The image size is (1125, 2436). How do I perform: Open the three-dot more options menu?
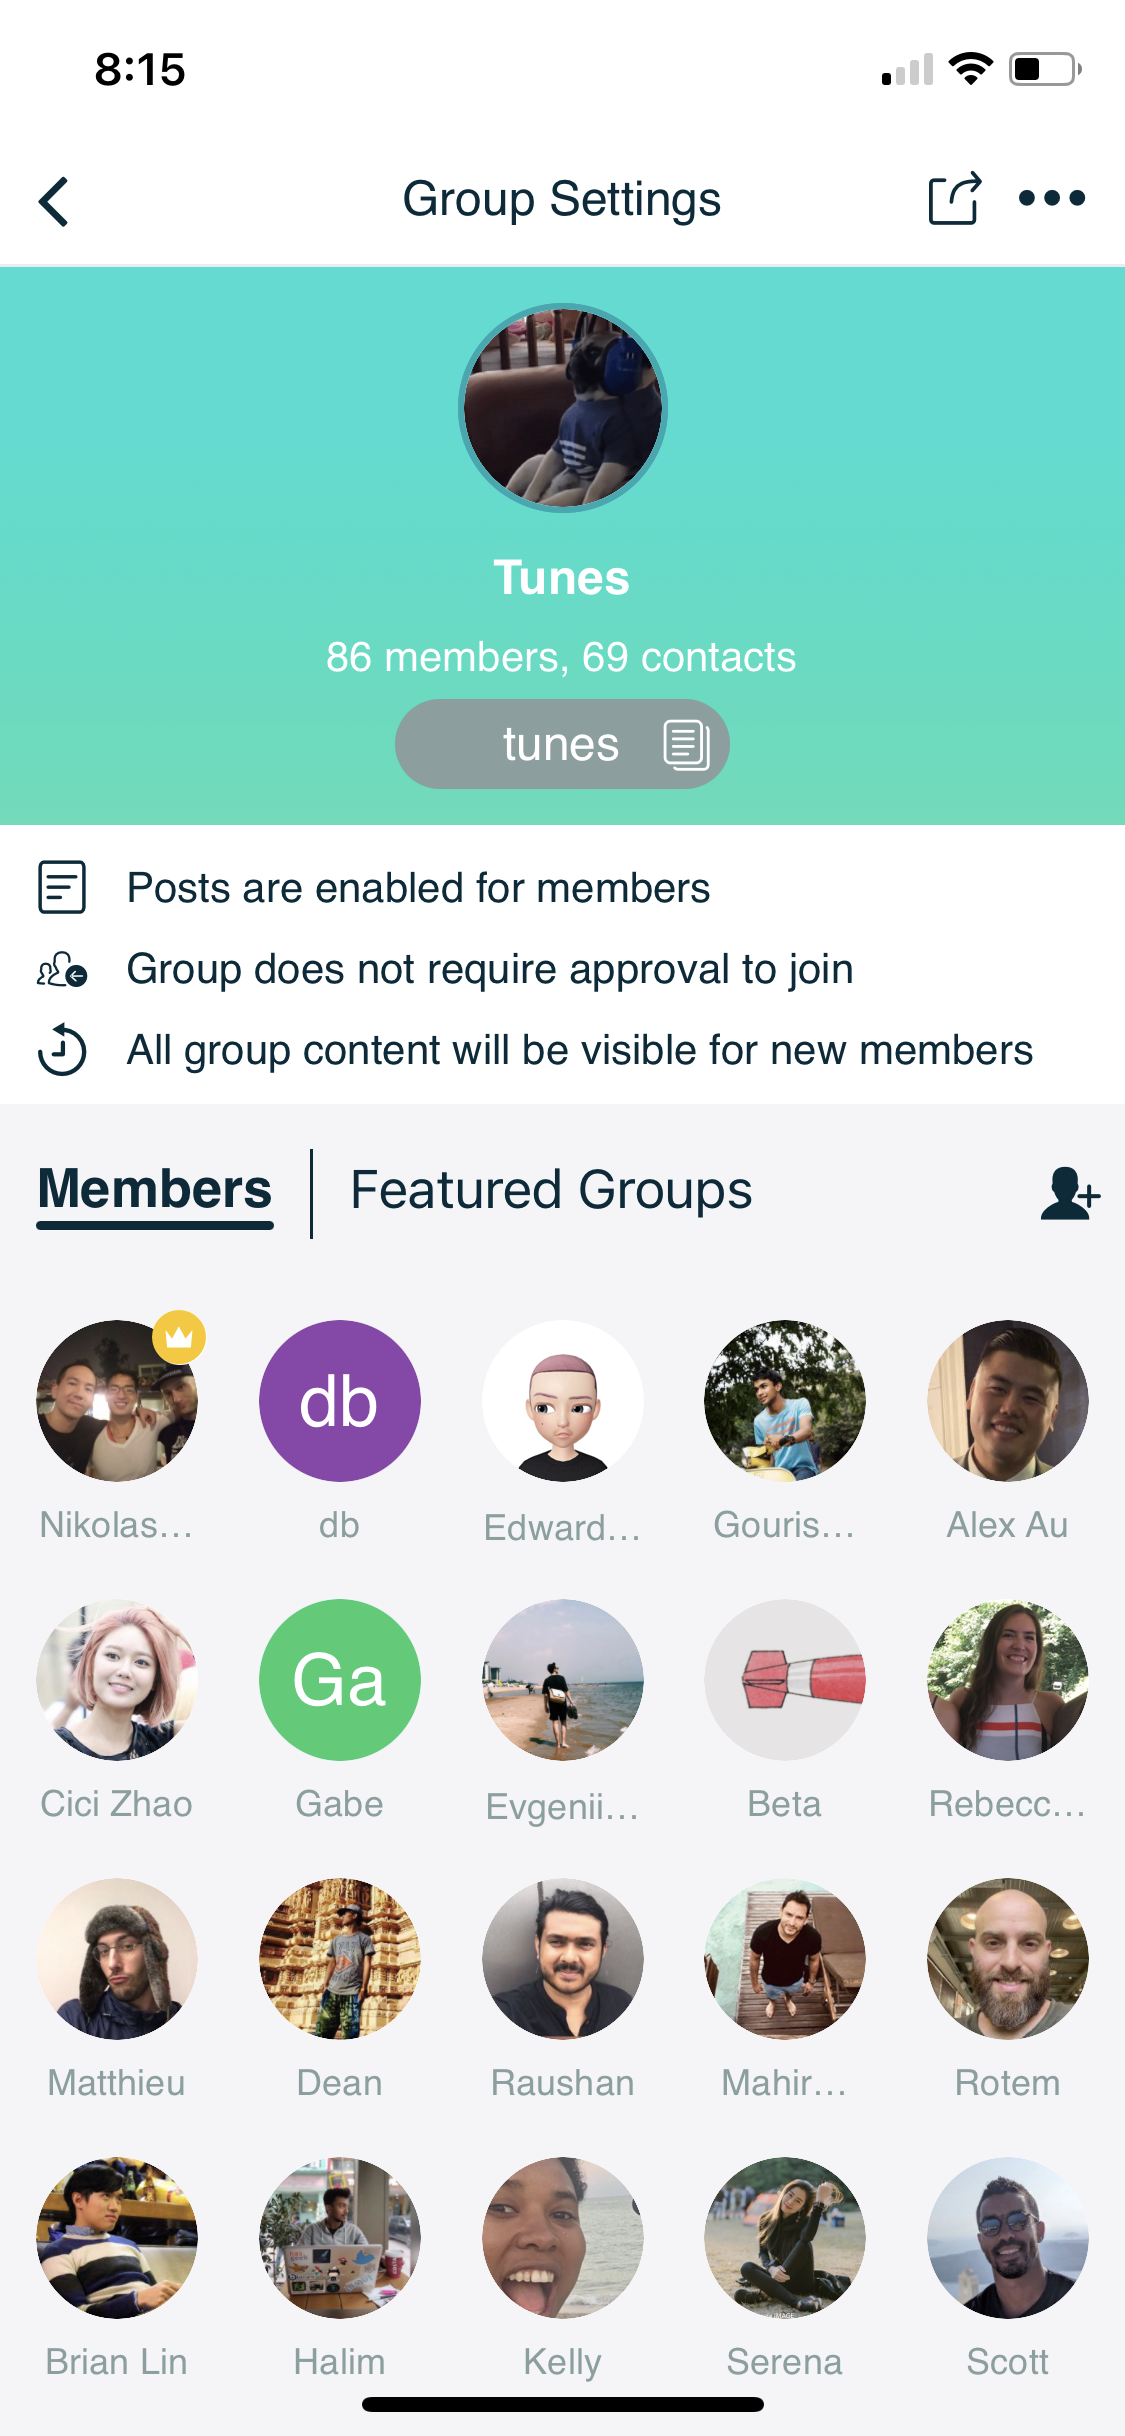click(1051, 198)
